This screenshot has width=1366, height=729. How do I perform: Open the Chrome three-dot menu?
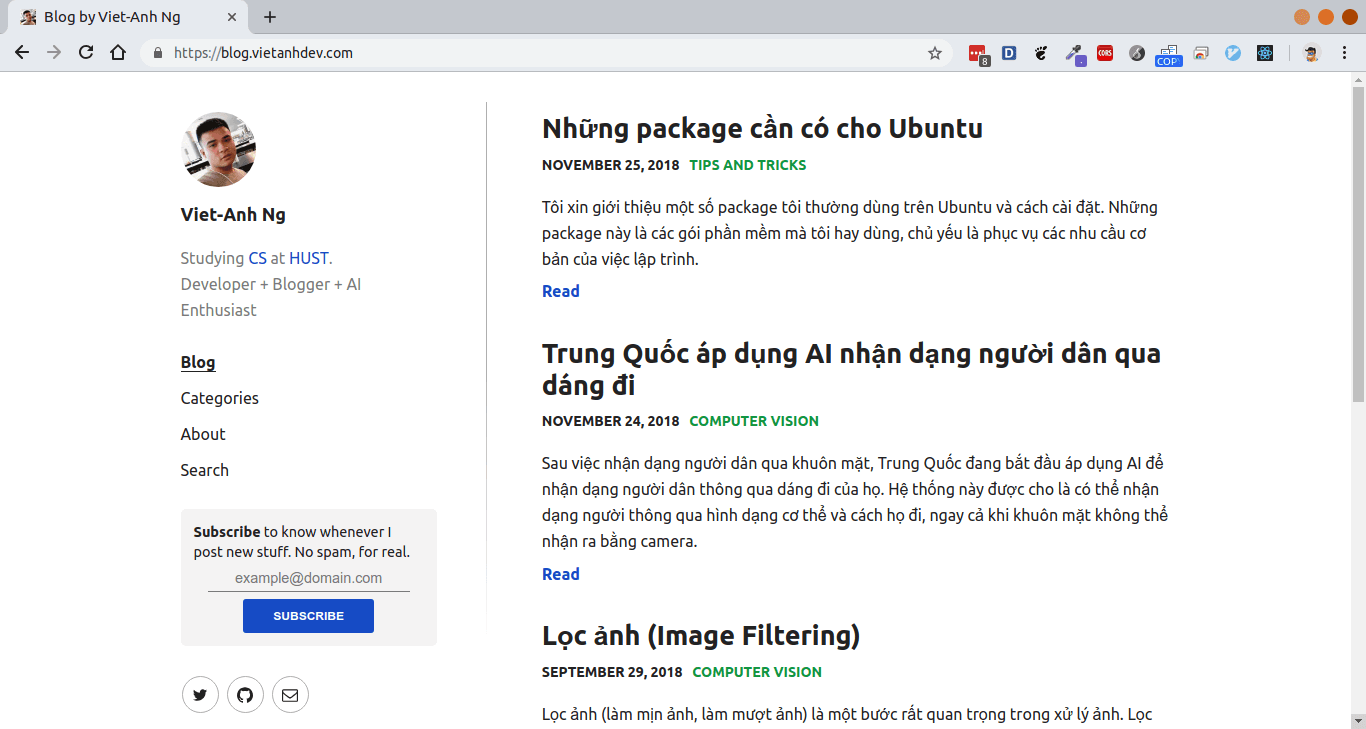pos(1345,52)
